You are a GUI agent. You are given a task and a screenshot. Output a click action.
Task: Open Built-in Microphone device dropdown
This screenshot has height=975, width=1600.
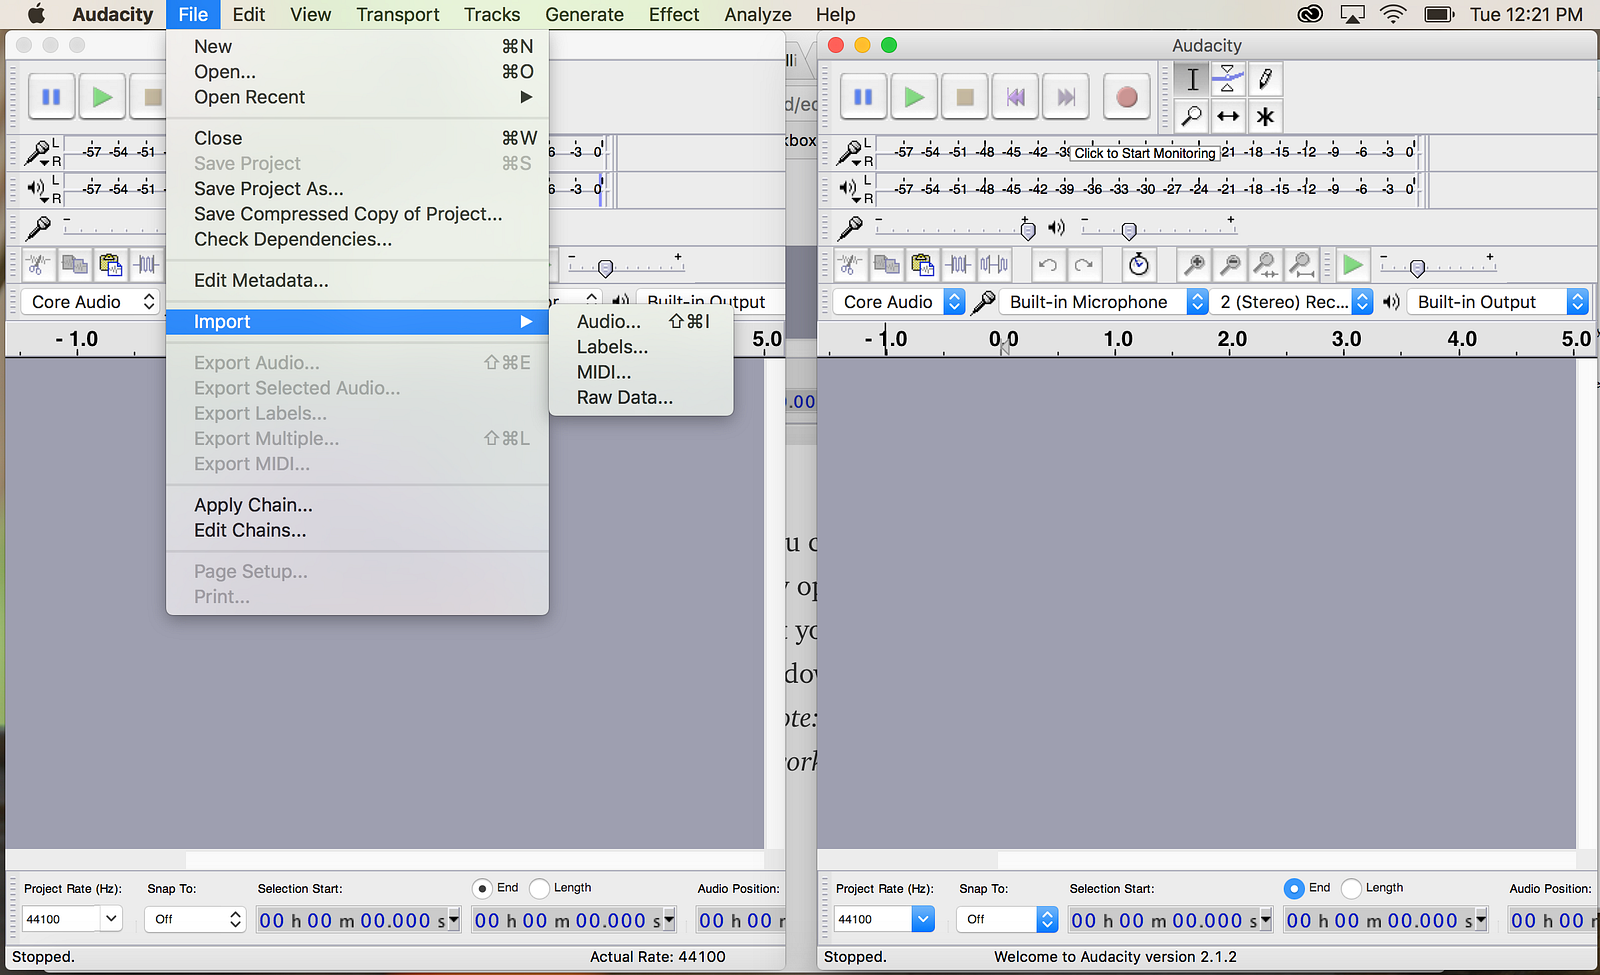[1104, 302]
